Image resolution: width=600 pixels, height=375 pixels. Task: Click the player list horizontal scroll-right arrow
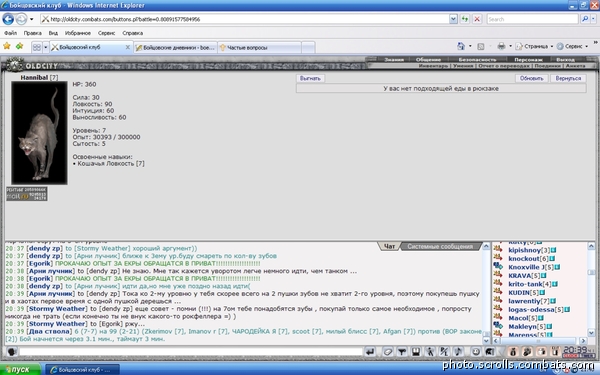(x=583, y=340)
